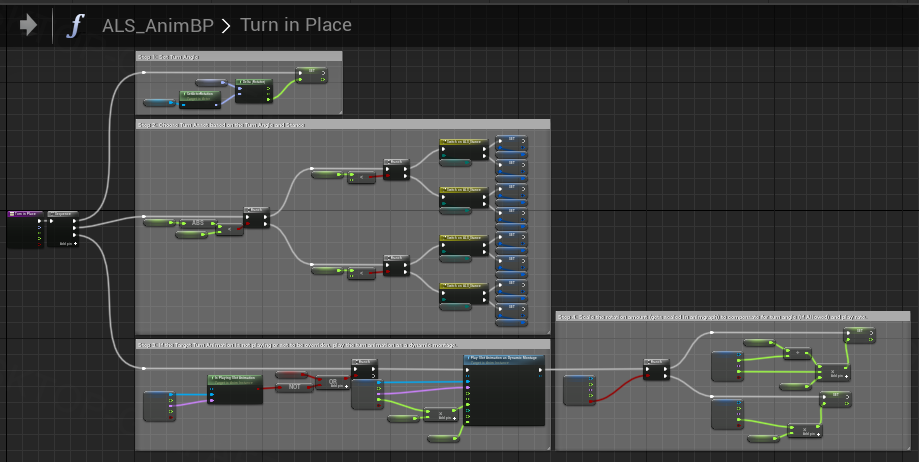Viewport: 919px width, 462px height.
Task: Click the Turn in Place breadcrumb label
Action: tap(295, 24)
